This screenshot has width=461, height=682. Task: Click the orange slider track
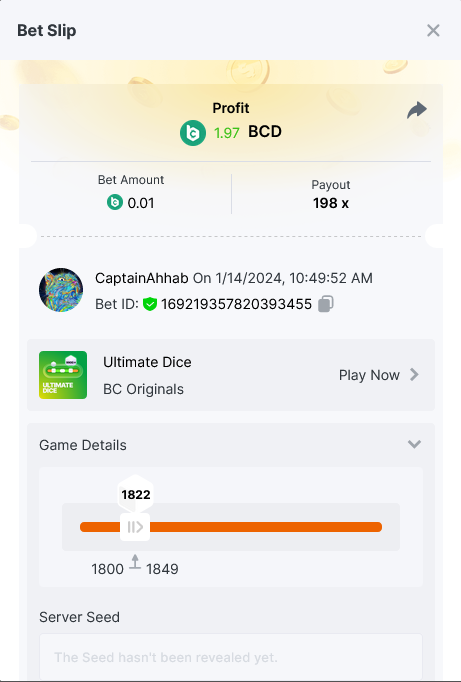tap(231, 527)
